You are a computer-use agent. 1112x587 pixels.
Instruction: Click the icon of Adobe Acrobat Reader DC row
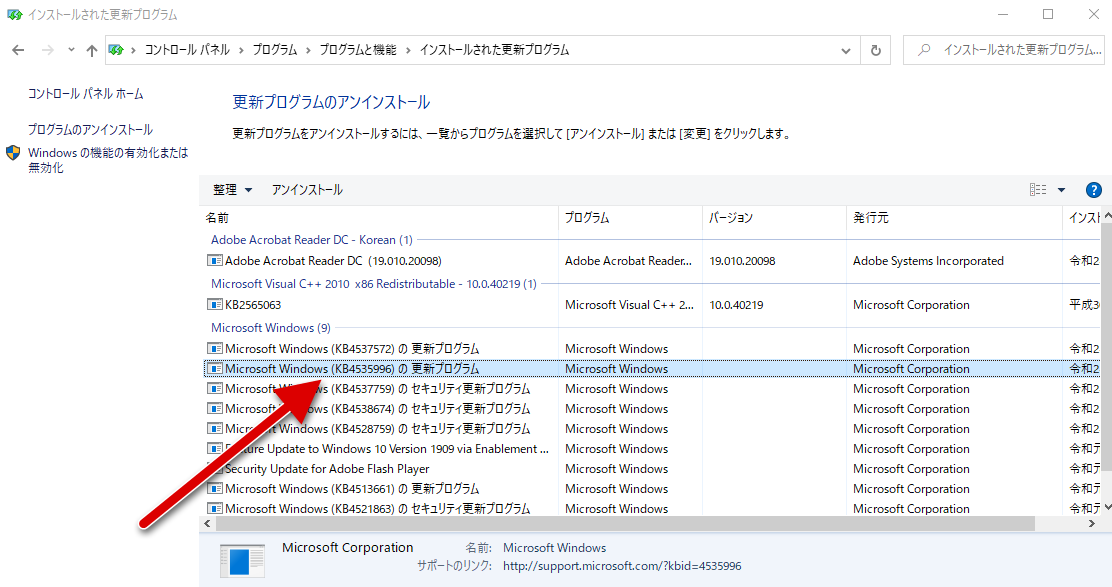point(214,261)
